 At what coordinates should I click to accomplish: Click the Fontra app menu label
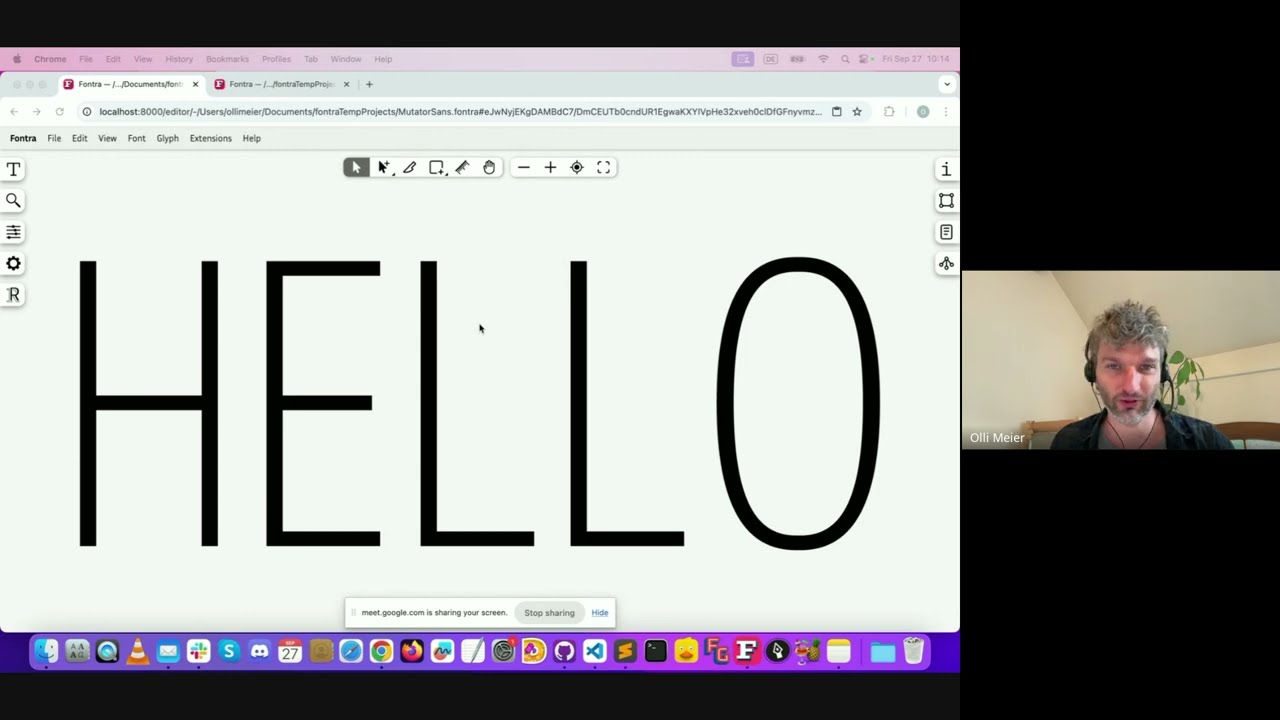[x=23, y=138]
